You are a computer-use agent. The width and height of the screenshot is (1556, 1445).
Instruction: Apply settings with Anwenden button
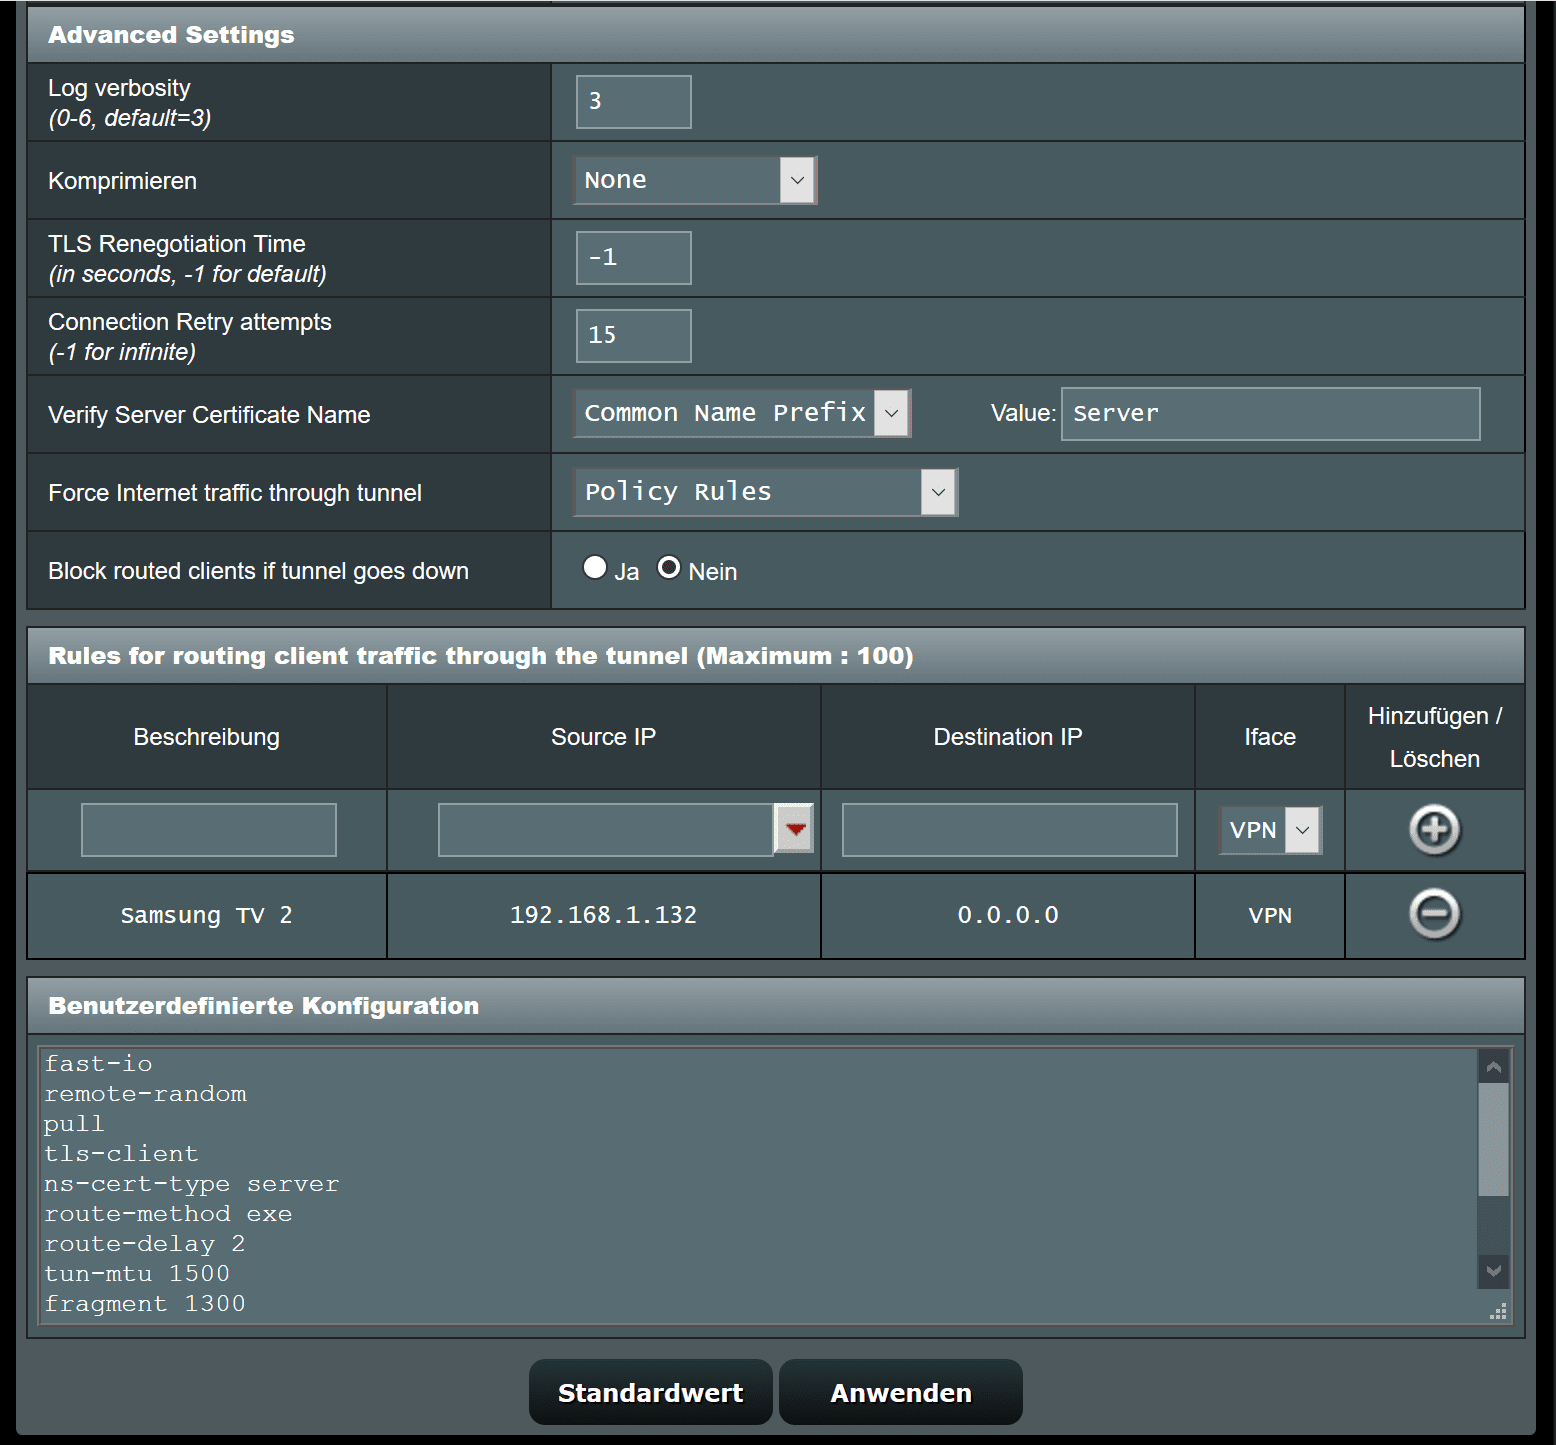click(901, 1392)
